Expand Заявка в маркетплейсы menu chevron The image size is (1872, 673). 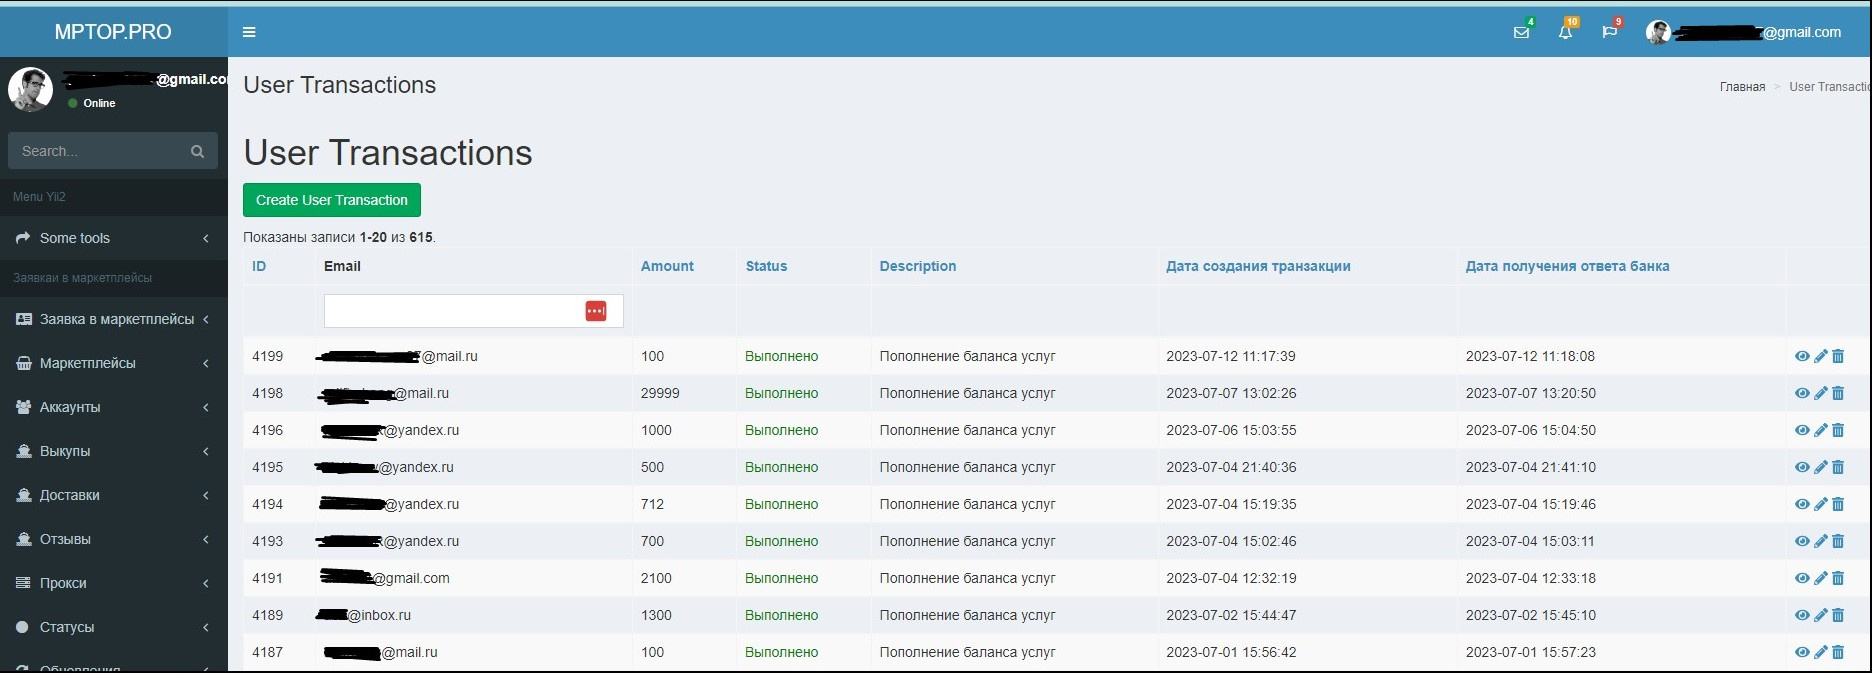pos(206,319)
